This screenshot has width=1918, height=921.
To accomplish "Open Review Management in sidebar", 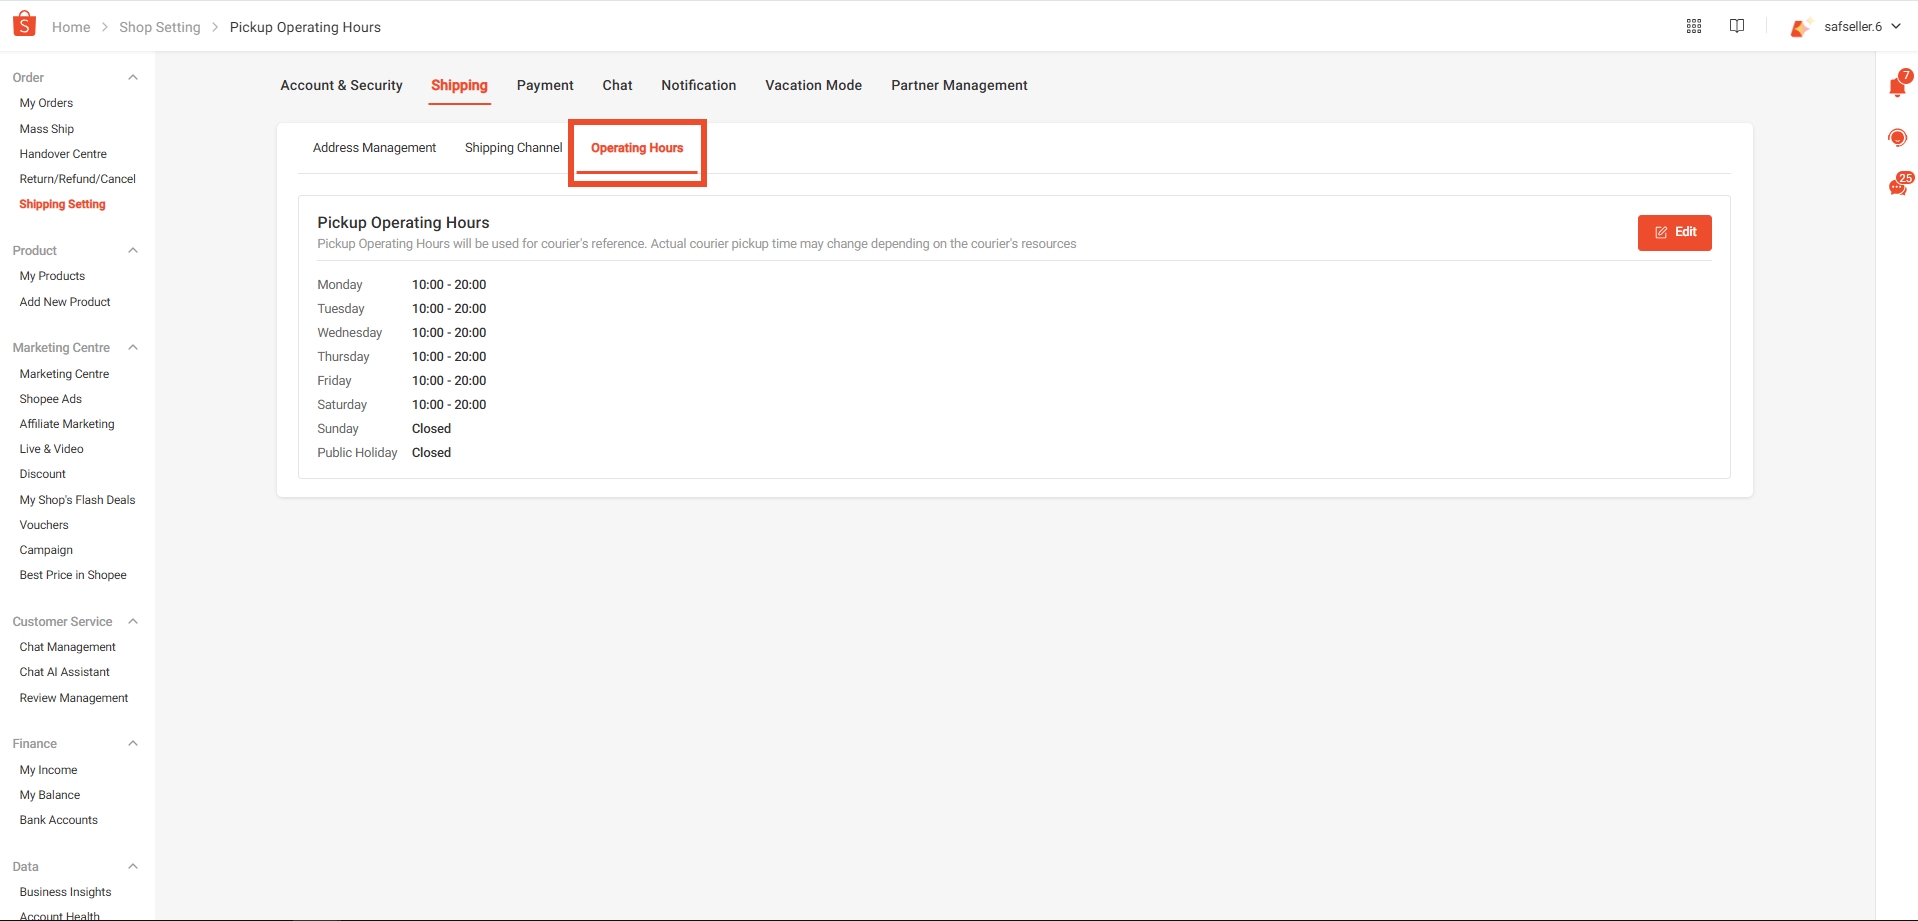I will pyautogui.click(x=74, y=698).
